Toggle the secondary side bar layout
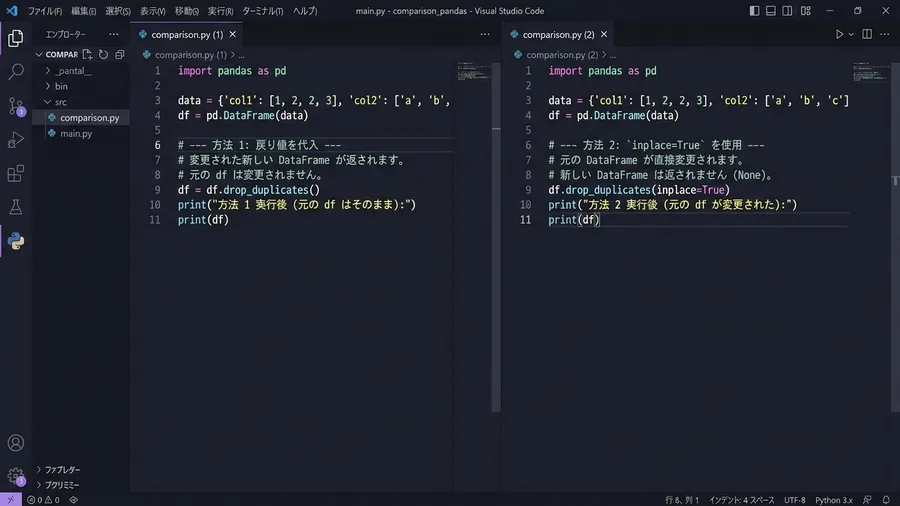The image size is (900, 506). [x=788, y=11]
